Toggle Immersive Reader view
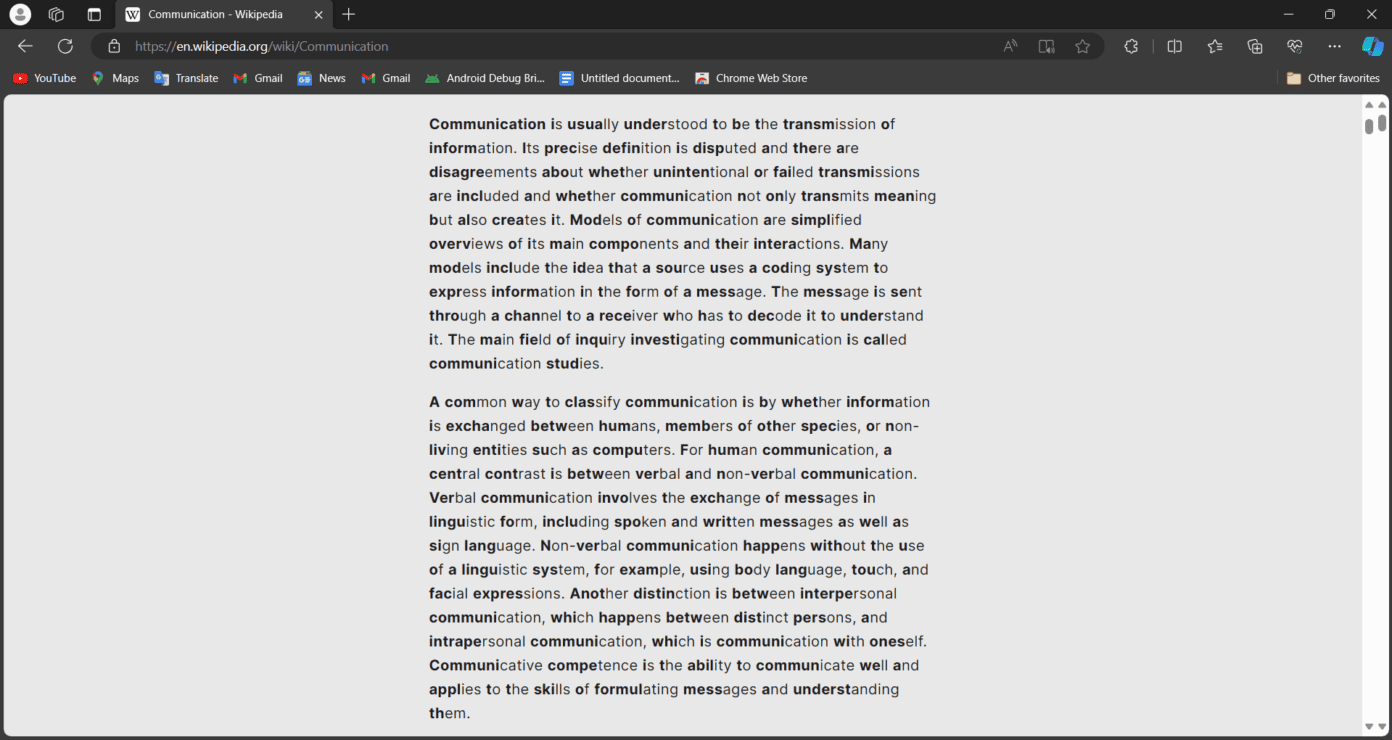The width and height of the screenshot is (1392, 740). (x=1046, y=45)
